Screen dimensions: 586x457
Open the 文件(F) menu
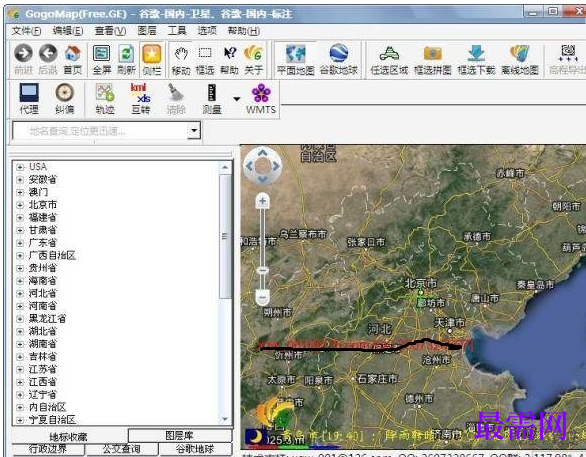click(x=26, y=31)
